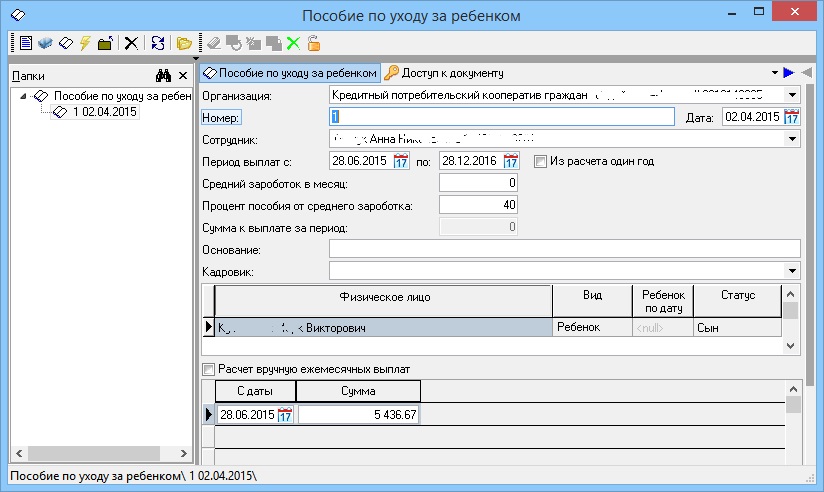Screen dimensions: 824x492
Task: Click the Процент пособия field with 40
Action: [x=478, y=205]
